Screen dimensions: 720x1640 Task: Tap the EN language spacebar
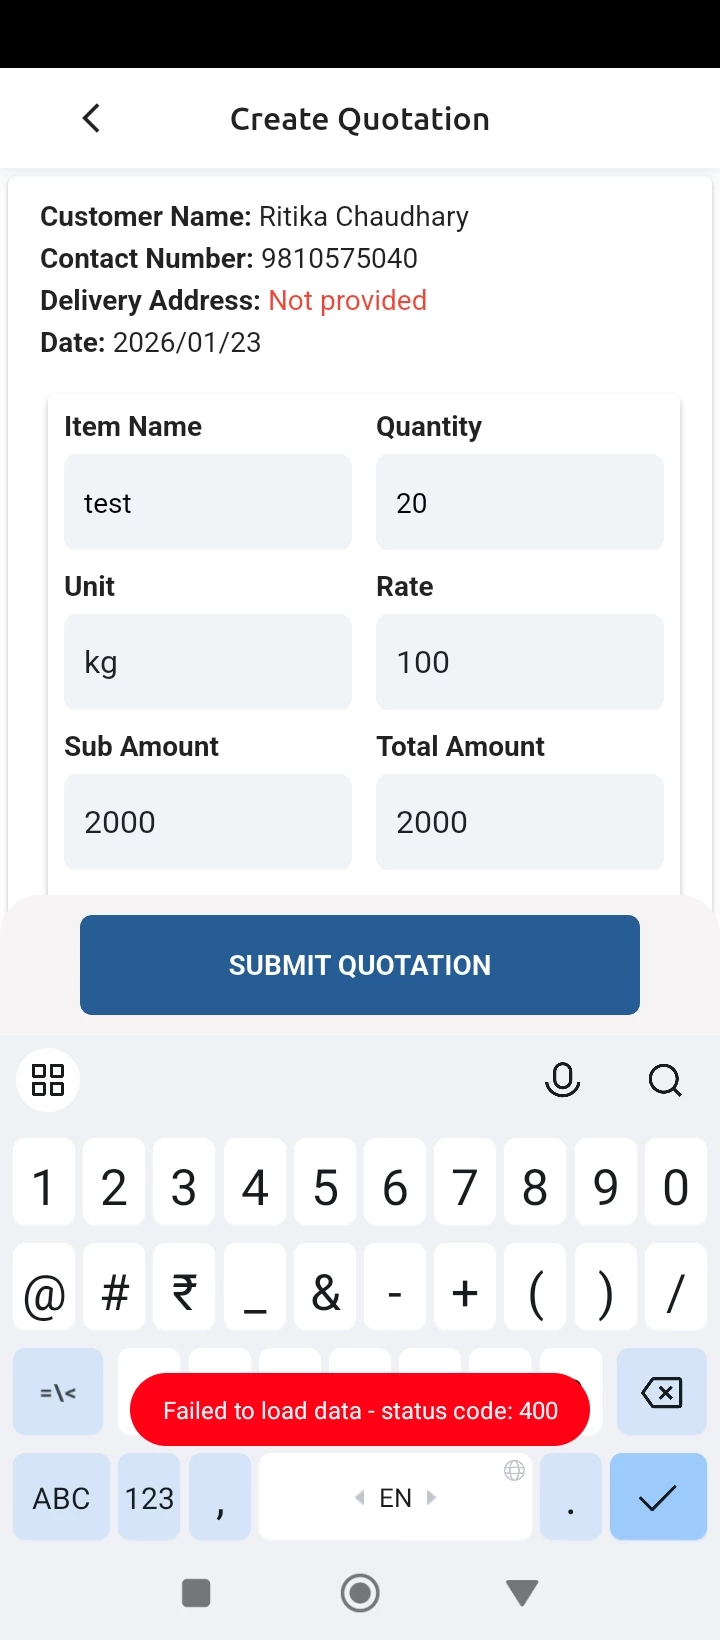[395, 1498]
